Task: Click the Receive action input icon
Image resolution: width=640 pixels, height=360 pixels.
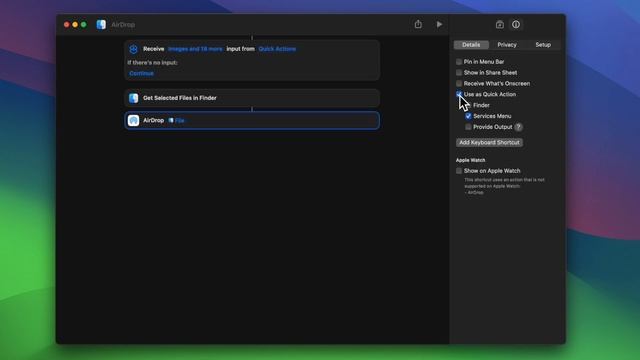Action: click(133, 49)
